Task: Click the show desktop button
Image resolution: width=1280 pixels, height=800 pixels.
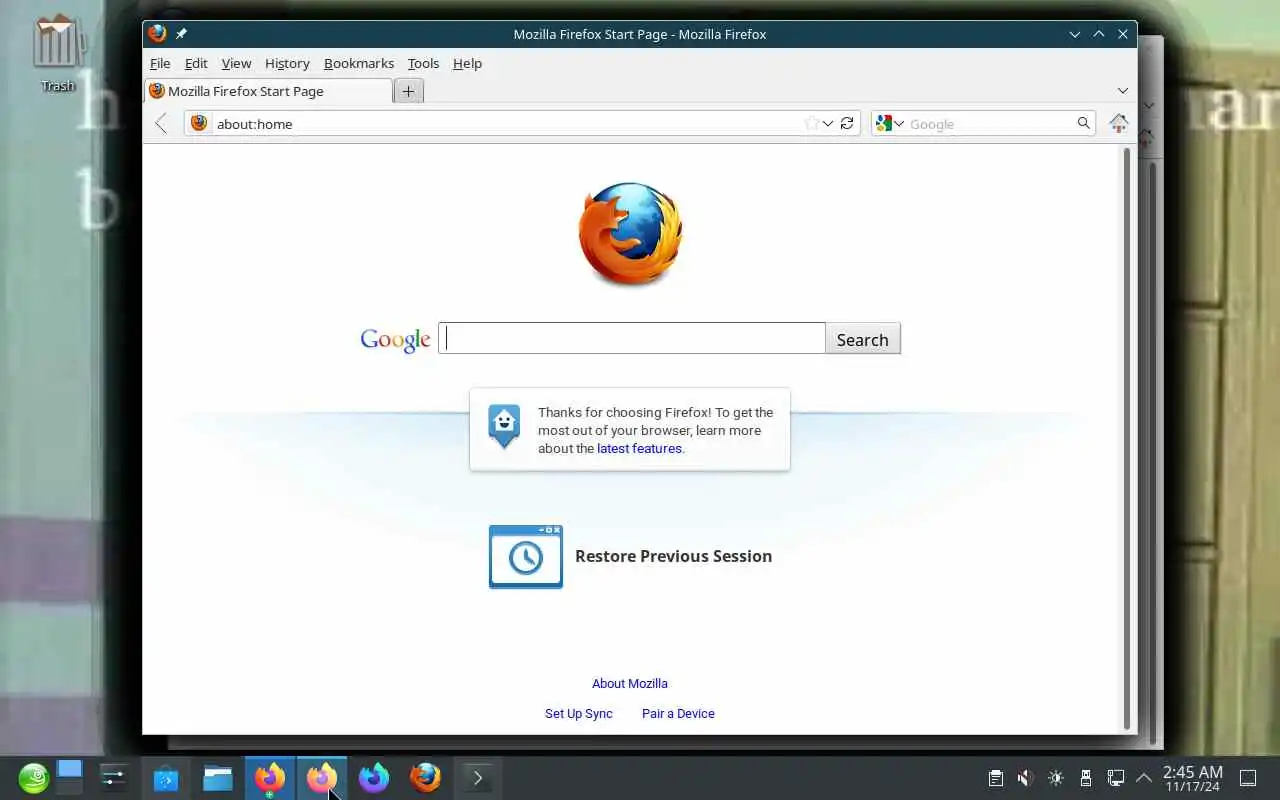Action: point(1249,777)
